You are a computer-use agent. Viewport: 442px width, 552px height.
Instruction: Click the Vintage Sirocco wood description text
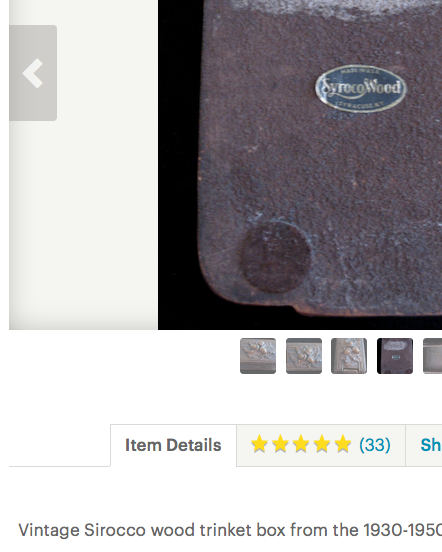(230, 530)
